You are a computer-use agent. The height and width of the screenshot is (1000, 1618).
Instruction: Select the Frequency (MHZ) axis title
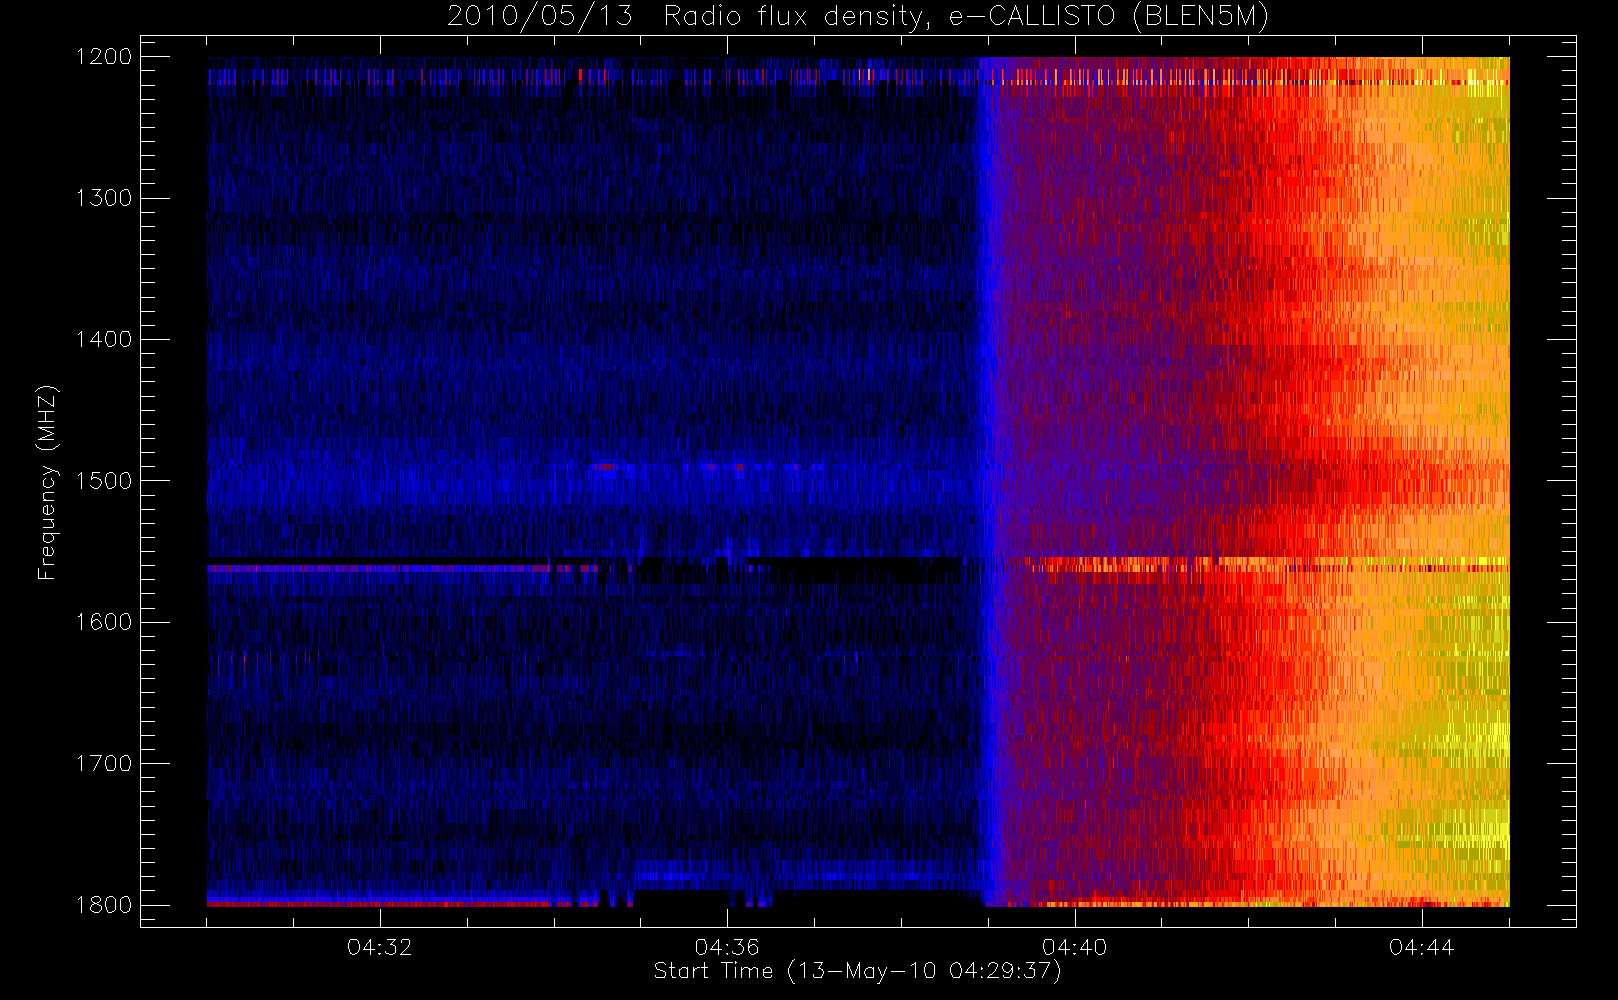point(47,482)
